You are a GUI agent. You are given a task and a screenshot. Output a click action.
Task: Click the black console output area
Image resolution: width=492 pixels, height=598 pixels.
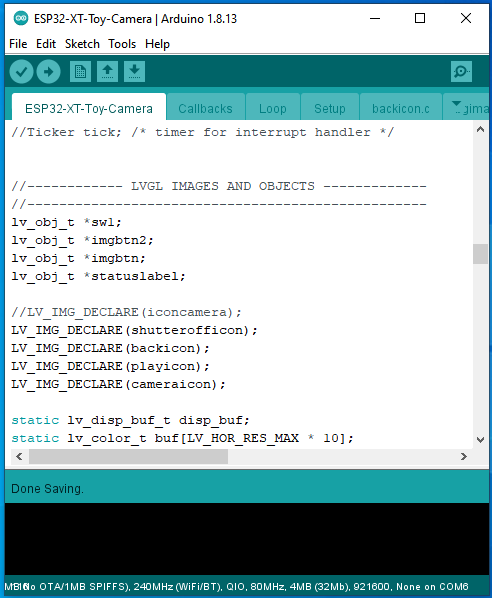click(x=247, y=539)
